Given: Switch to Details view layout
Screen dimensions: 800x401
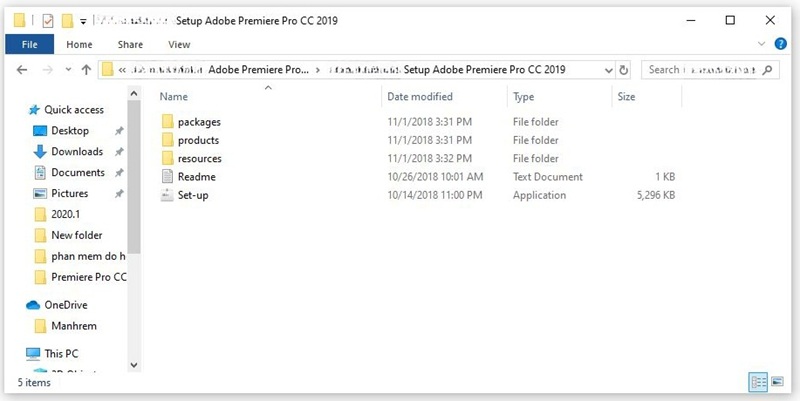Looking at the screenshot, I should [758, 382].
